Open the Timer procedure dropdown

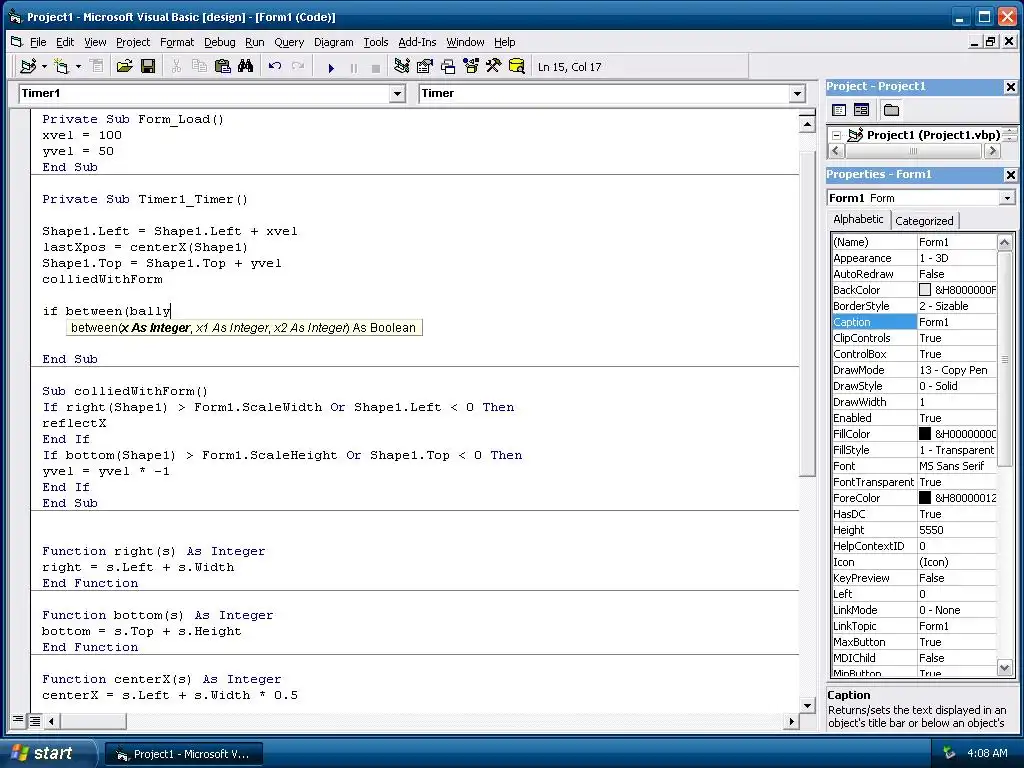(797, 94)
